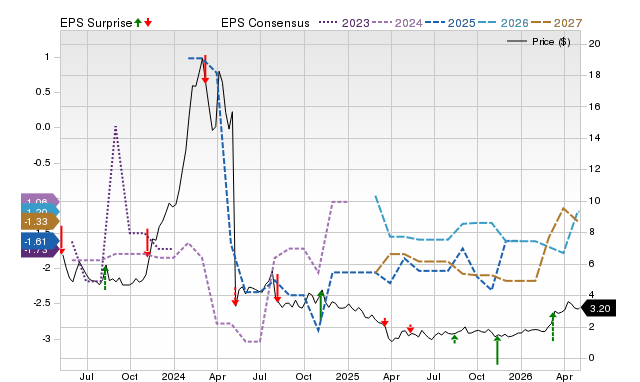Select the red surprise arrow near November 2023
The width and height of the screenshot is (640, 382).
(147, 243)
